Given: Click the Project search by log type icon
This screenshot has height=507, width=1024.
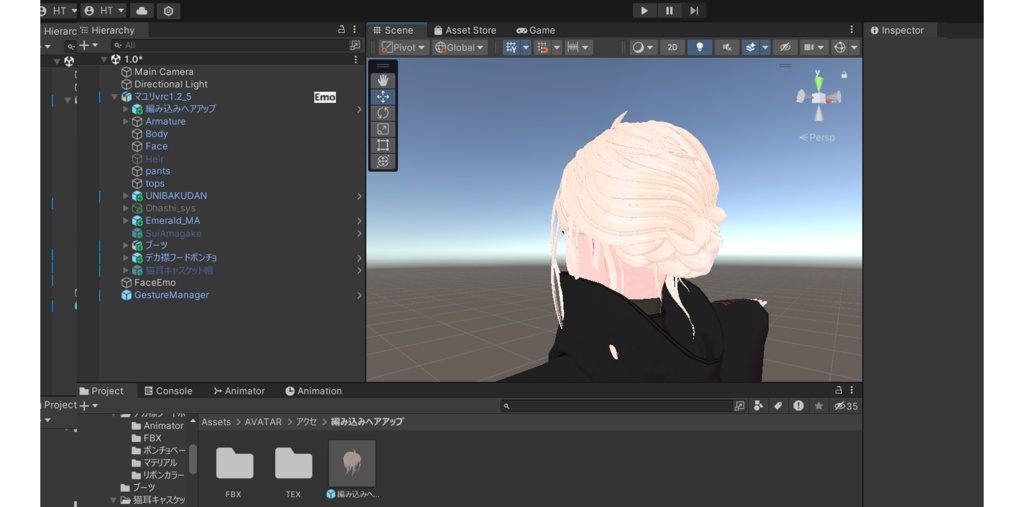Looking at the screenshot, I should (798, 406).
